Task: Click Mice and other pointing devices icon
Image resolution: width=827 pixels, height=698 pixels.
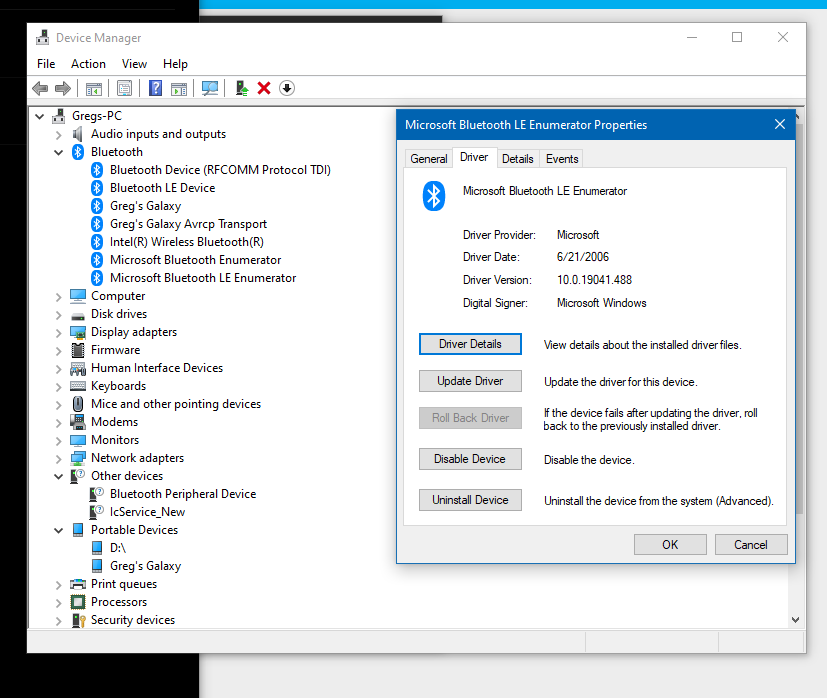Action: click(x=78, y=404)
